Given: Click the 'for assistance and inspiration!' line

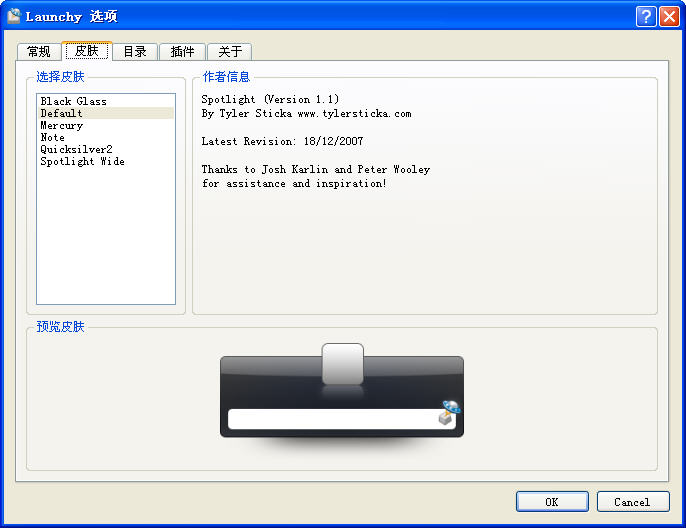Looking at the screenshot, I should [x=294, y=183].
